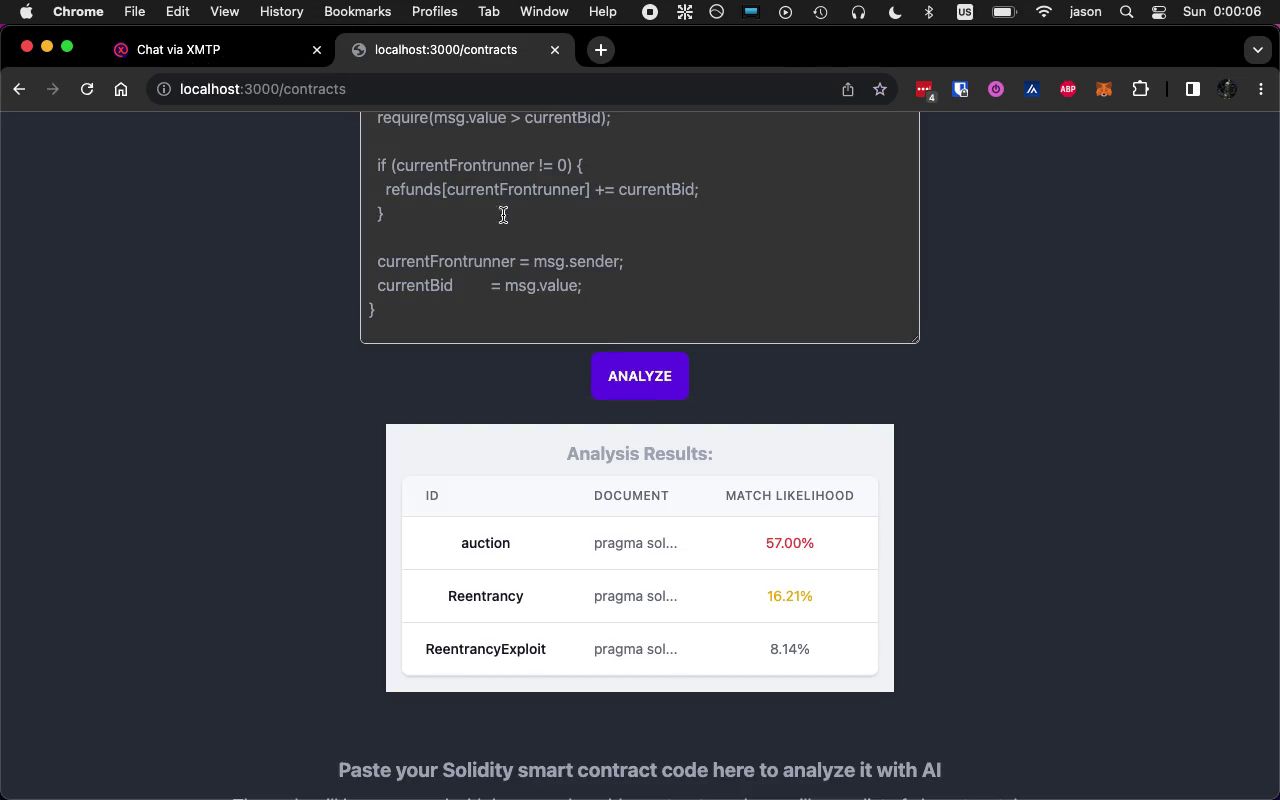Click the Time Machine clock icon
1280x800 pixels.
click(821, 12)
